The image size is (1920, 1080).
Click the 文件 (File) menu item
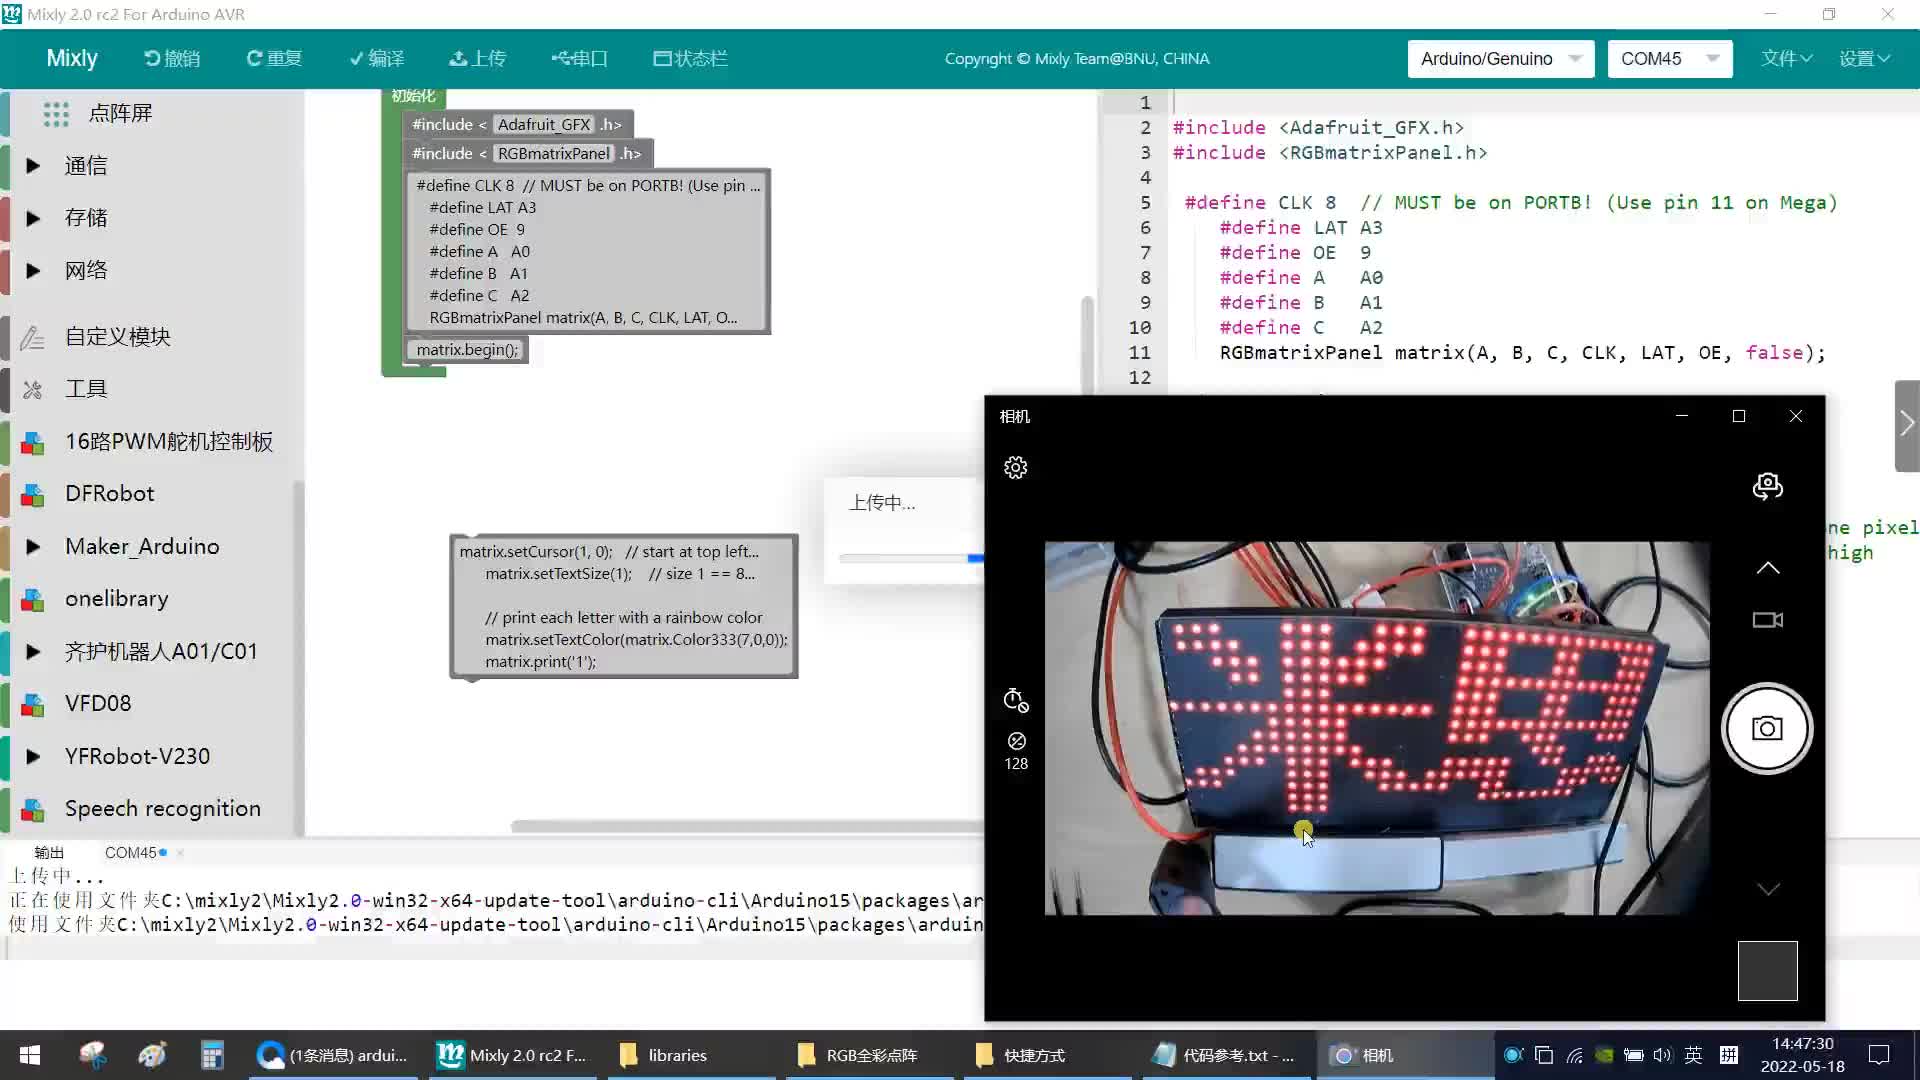1787,58
